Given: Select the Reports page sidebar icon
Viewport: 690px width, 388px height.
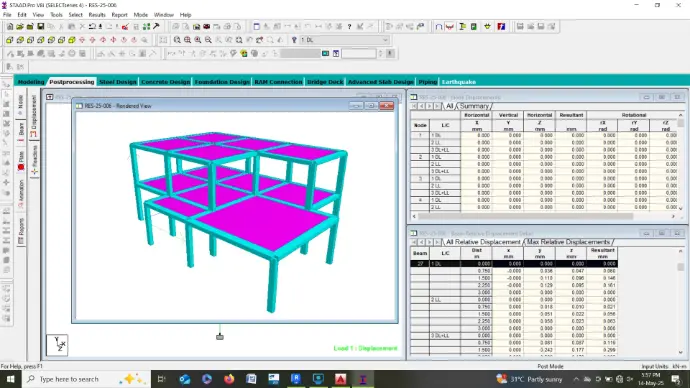Looking at the screenshot, I should click(x=21, y=231).
